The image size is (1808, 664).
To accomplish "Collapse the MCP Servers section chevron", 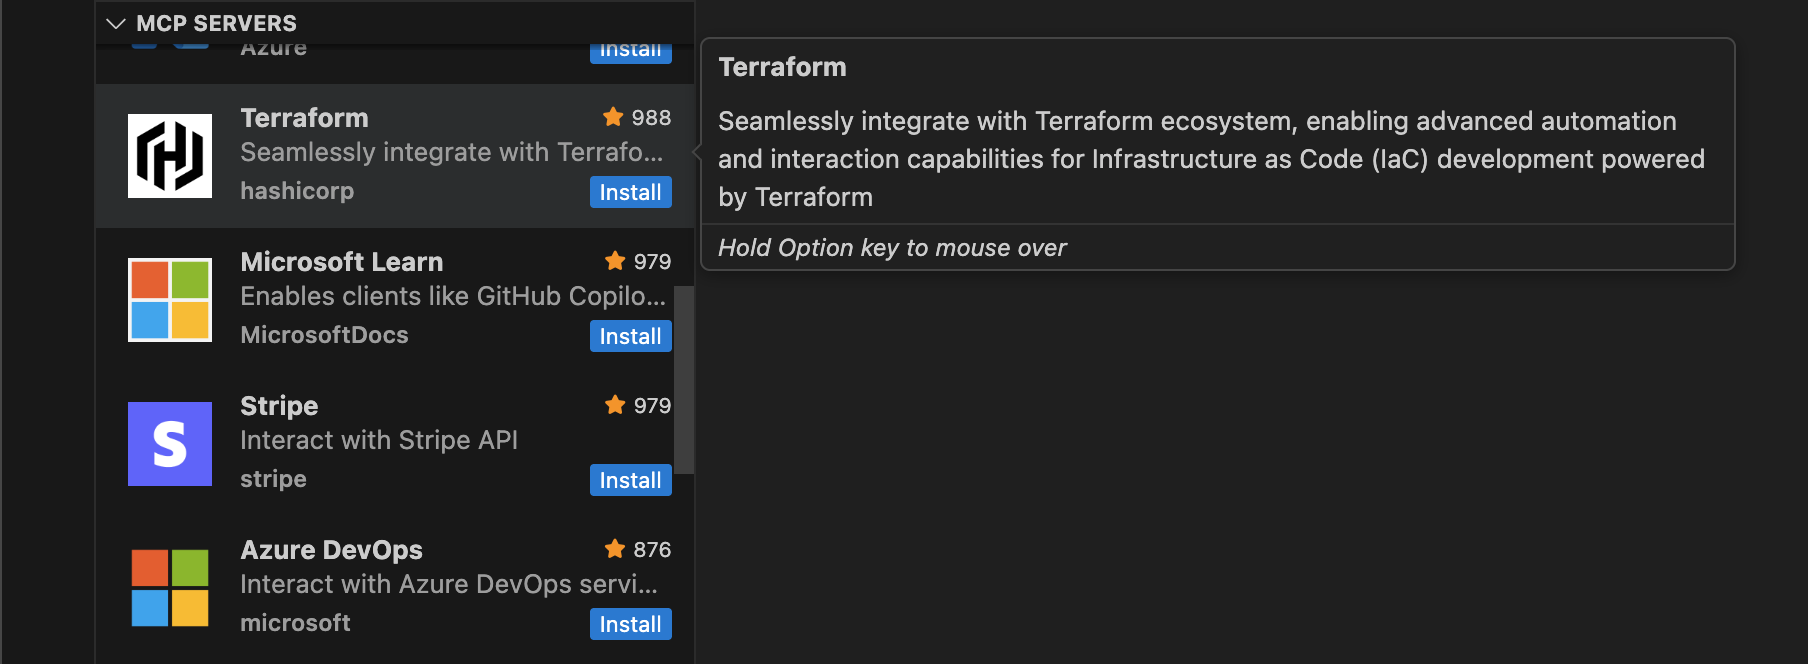I will (116, 23).
